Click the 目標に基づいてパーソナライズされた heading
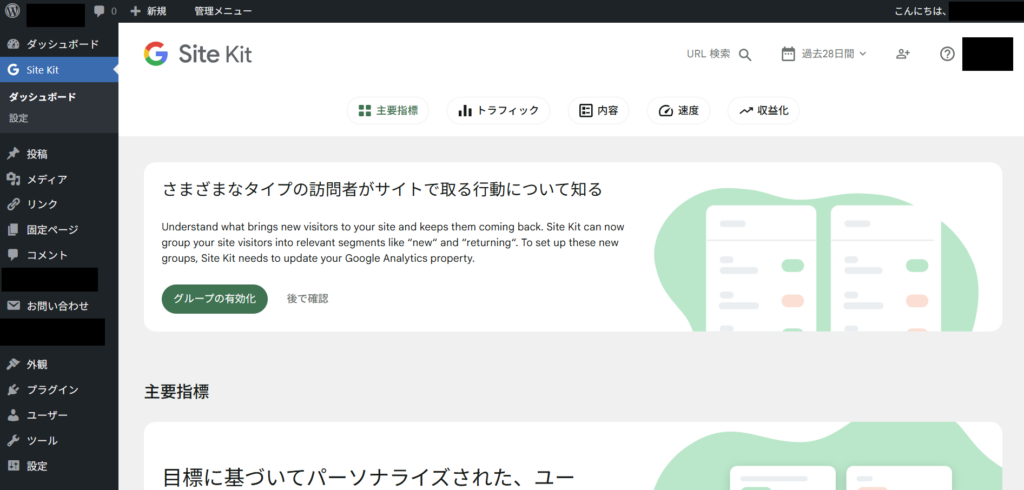Image resolution: width=1024 pixels, height=490 pixels. pyautogui.click(x=368, y=476)
